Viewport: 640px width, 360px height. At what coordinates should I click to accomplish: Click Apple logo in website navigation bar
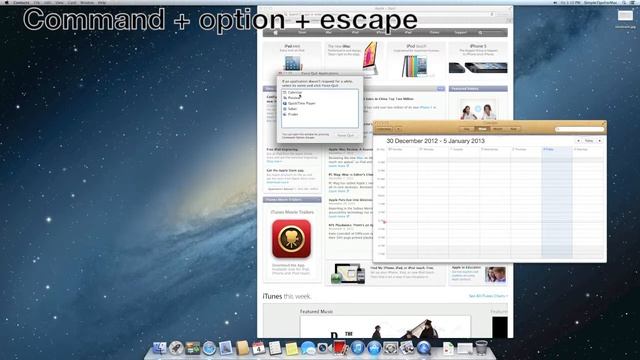tap(276, 32)
